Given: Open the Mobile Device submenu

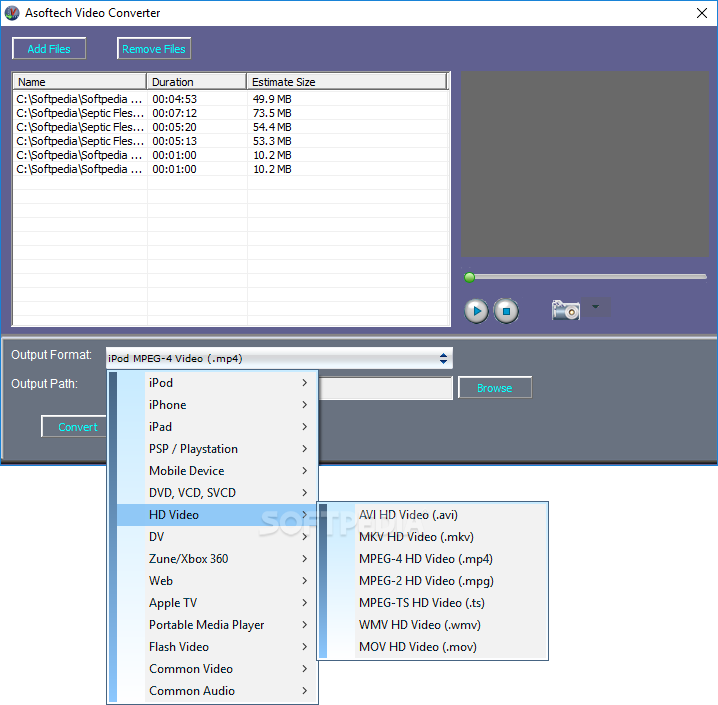Looking at the screenshot, I should click(x=217, y=471).
